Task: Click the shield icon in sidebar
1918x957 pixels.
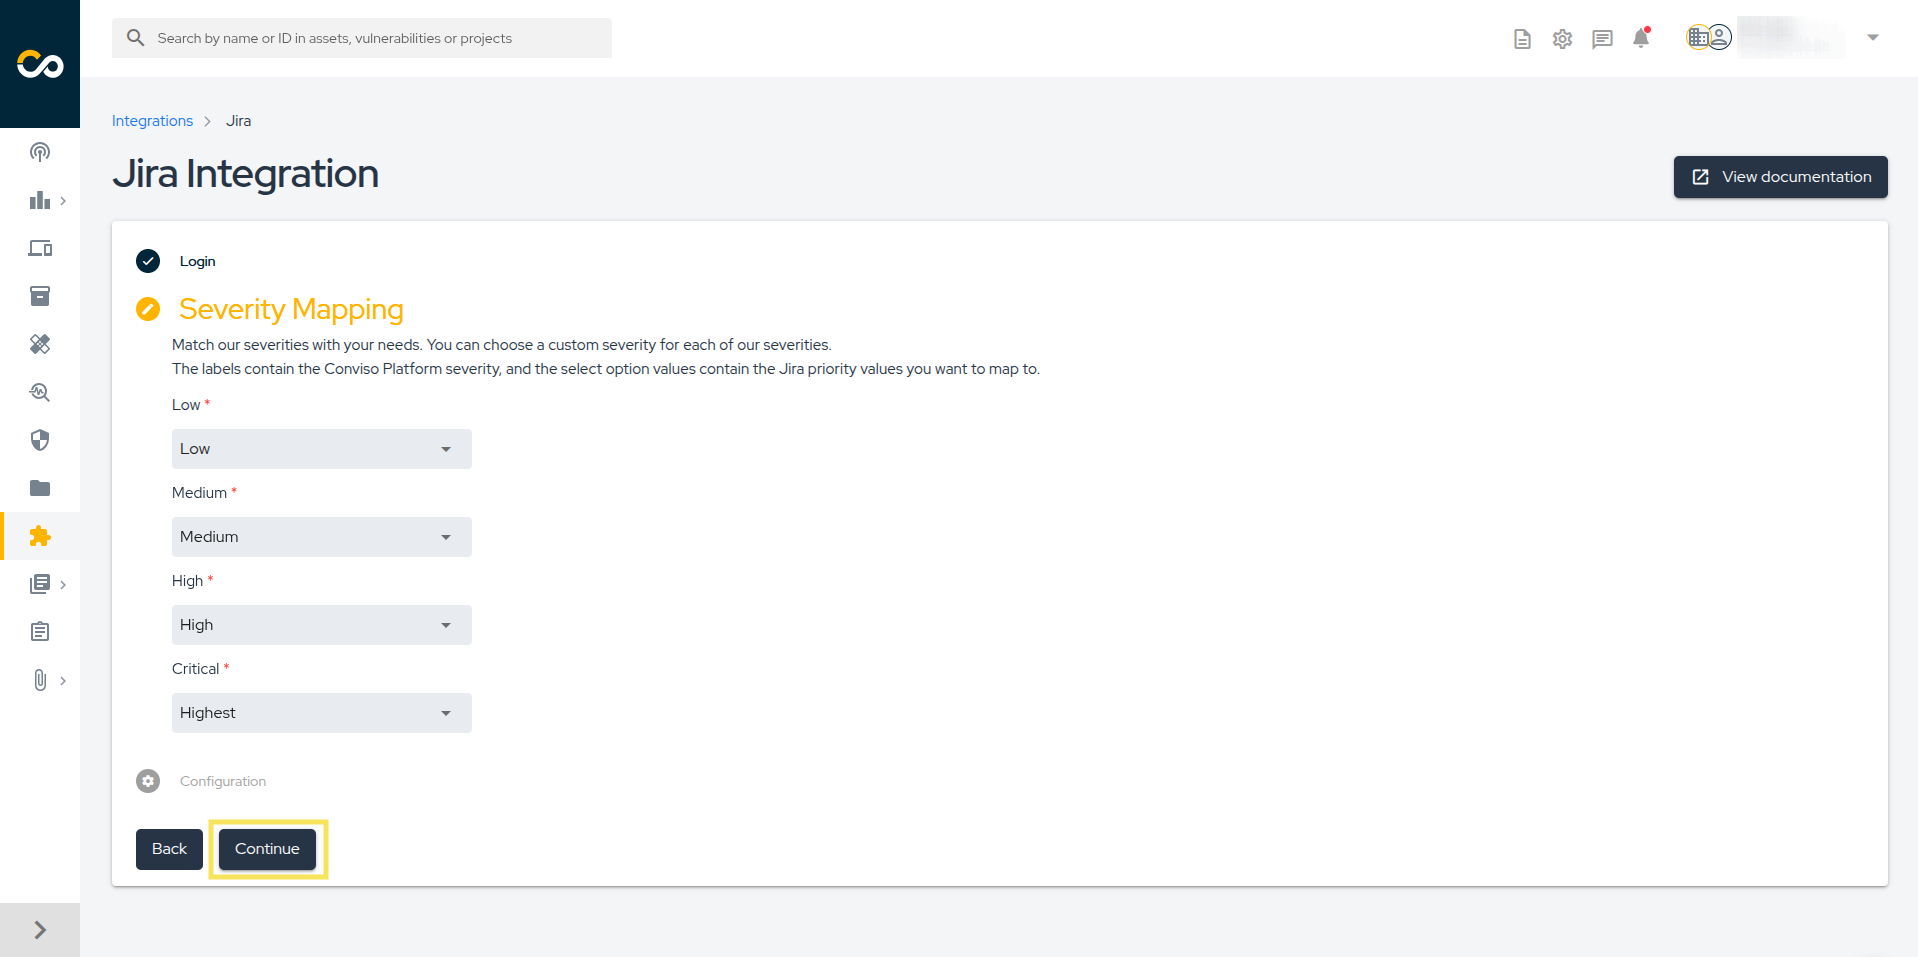Action: point(40,440)
